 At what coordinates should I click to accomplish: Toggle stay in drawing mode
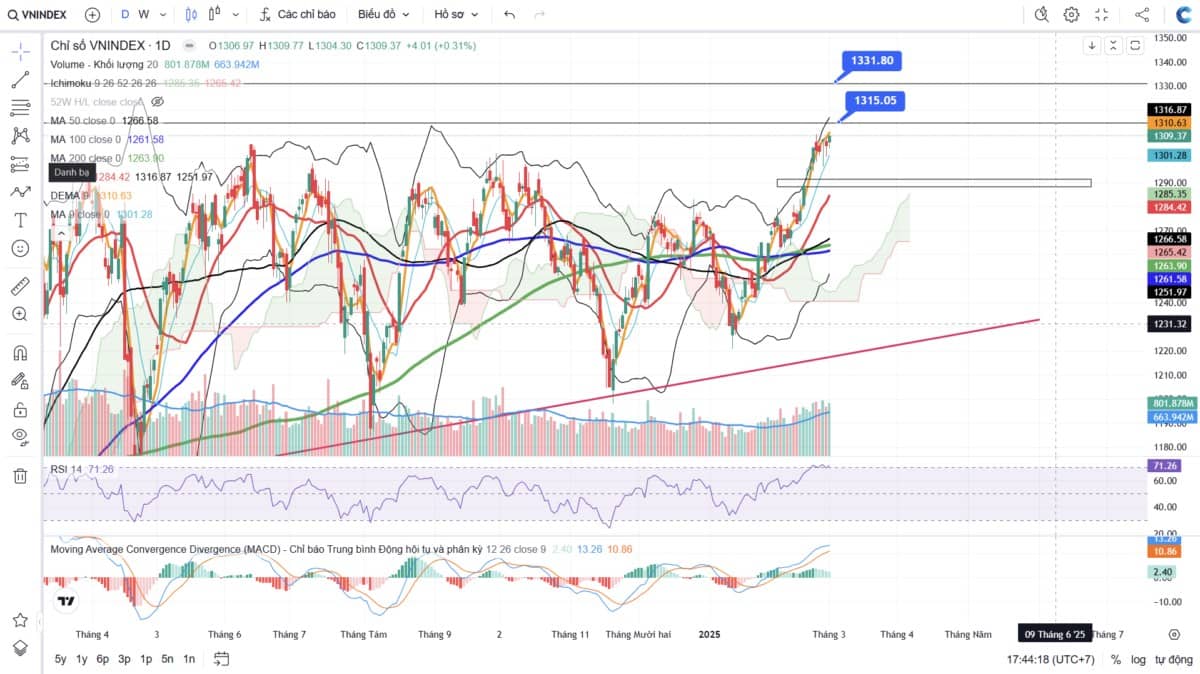point(20,381)
